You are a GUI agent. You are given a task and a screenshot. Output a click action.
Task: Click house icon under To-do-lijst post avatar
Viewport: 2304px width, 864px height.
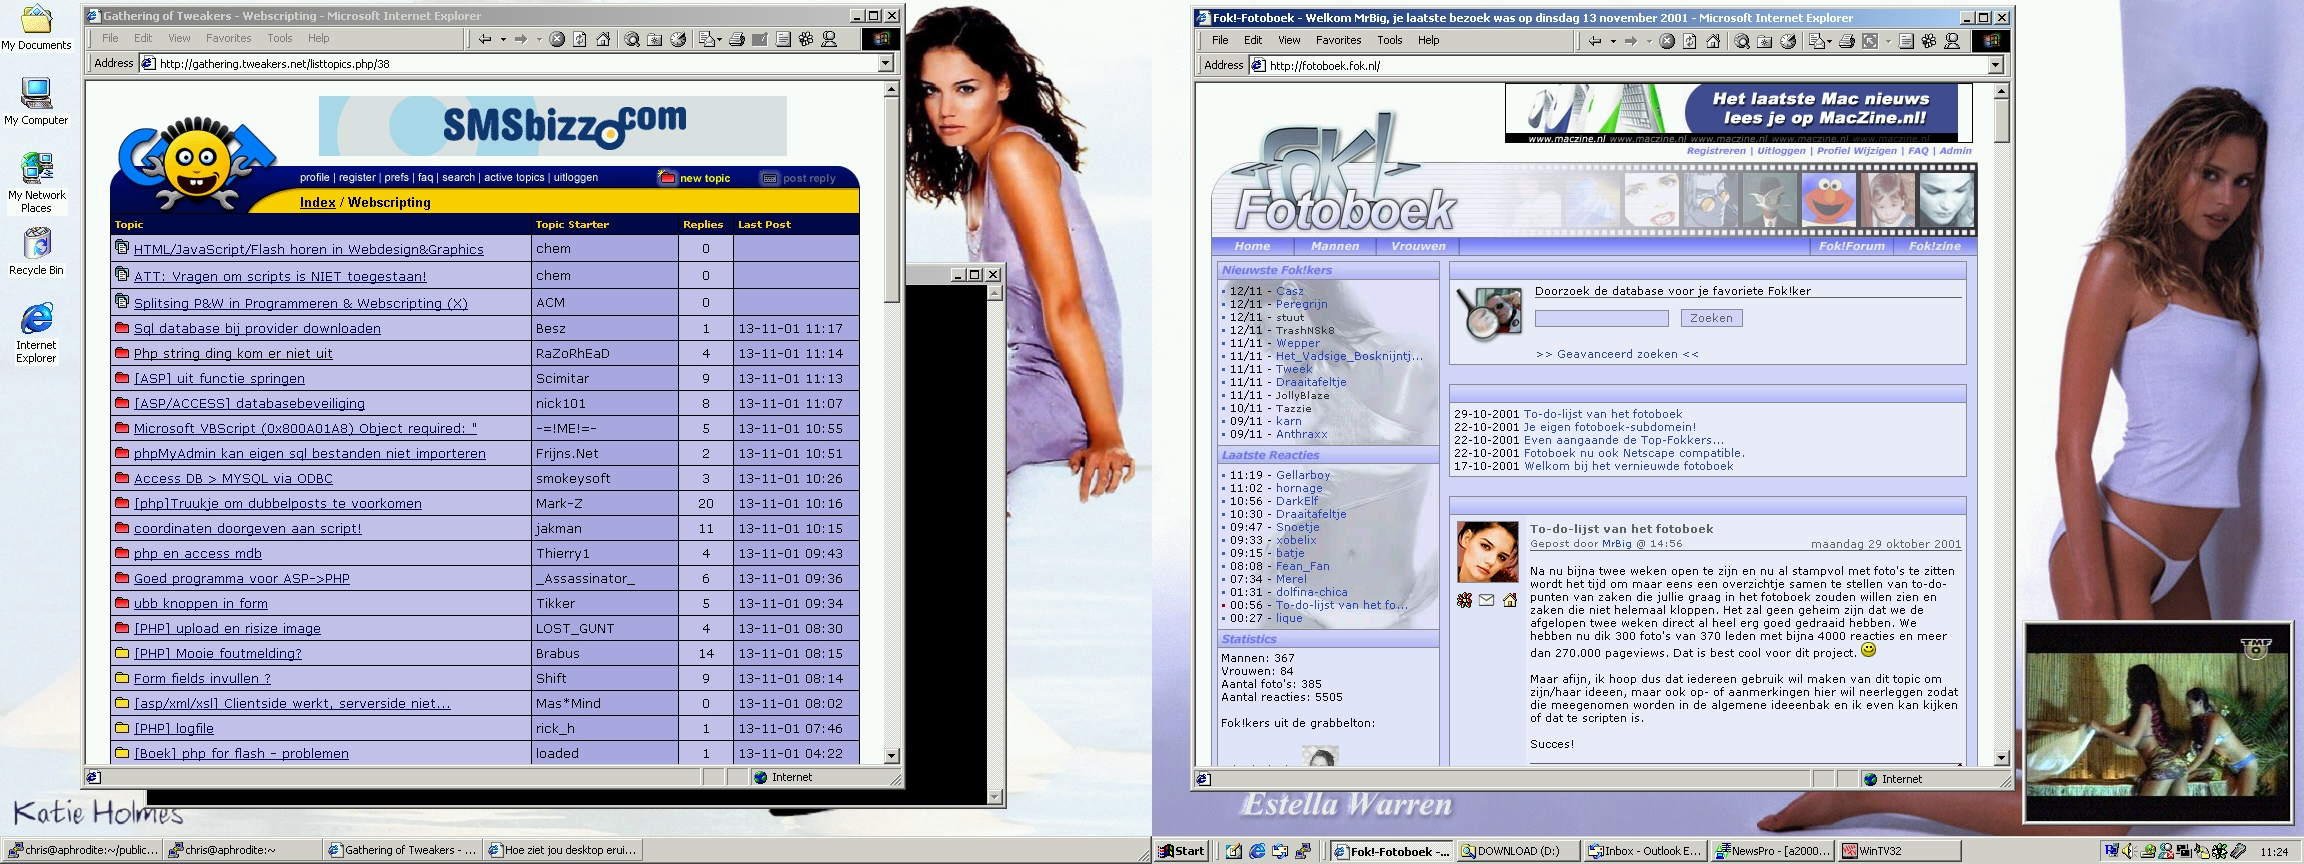pos(1509,600)
